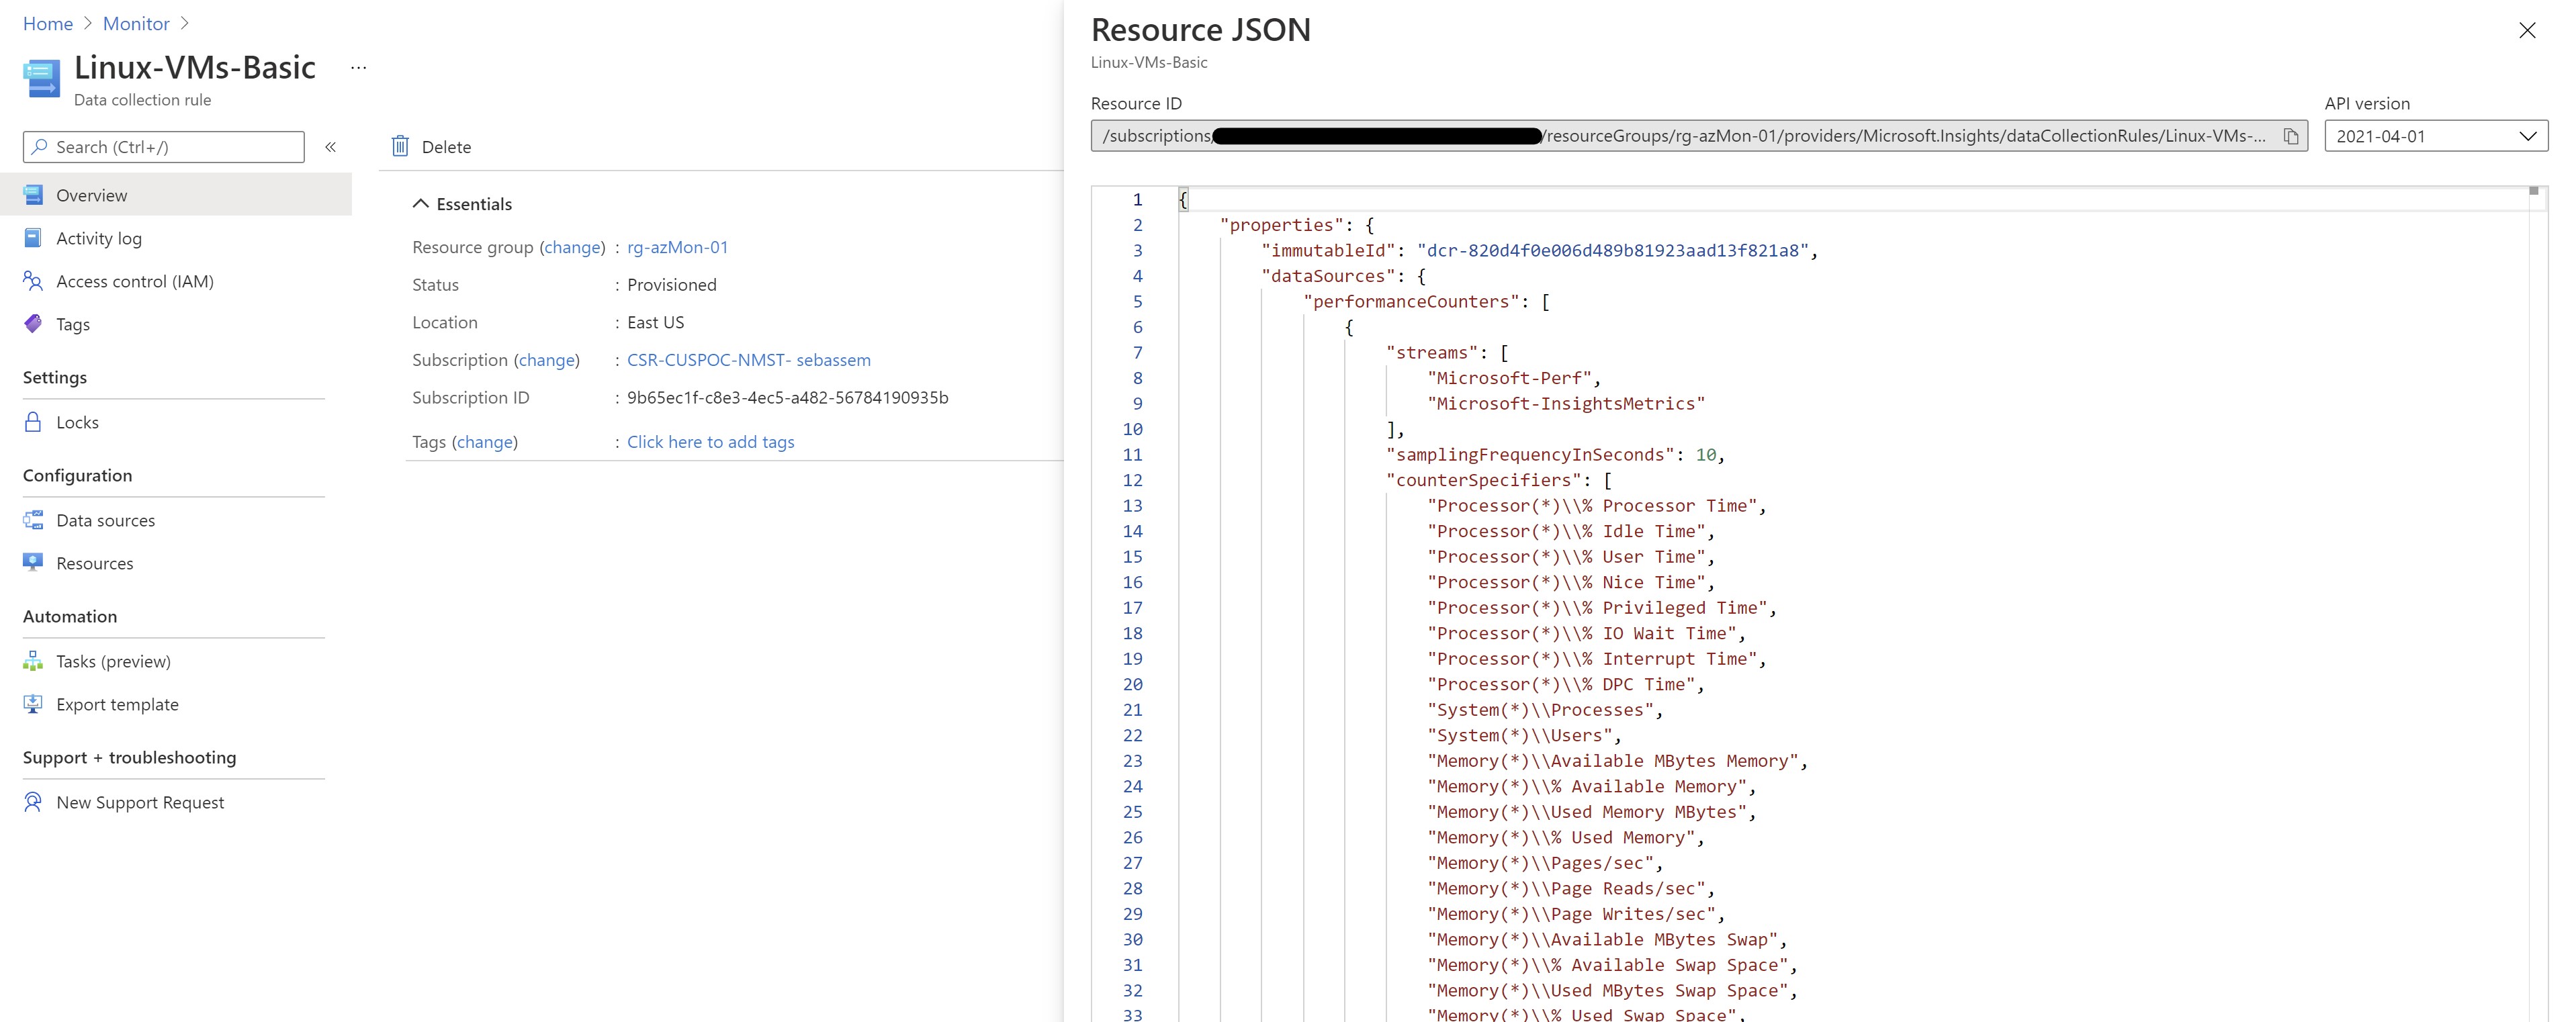Screen dimensions: 2576x1022
Task: Click the "Microsoft-Perf" stream line
Action: coord(1514,378)
